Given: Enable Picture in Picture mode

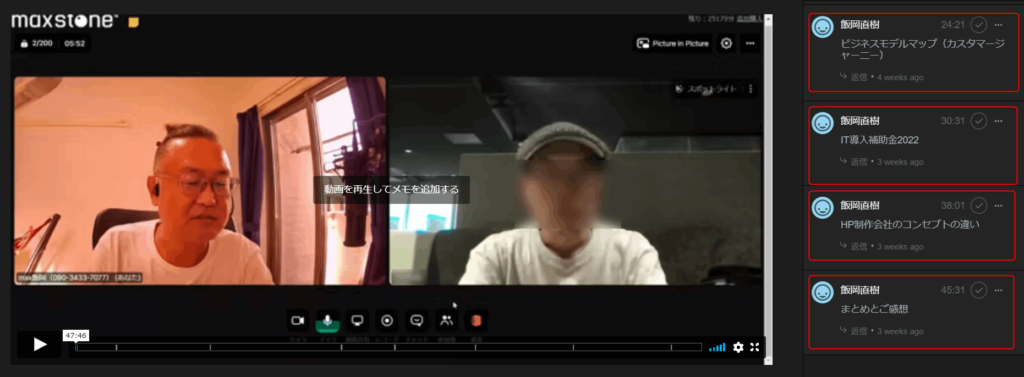Looking at the screenshot, I should click(672, 44).
